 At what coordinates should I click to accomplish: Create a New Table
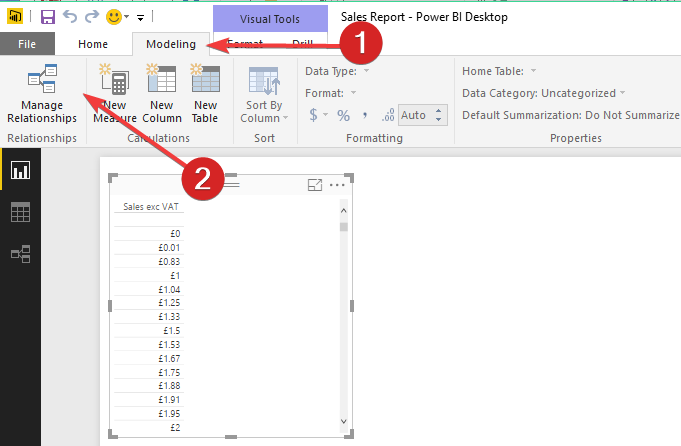click(205, 94)
